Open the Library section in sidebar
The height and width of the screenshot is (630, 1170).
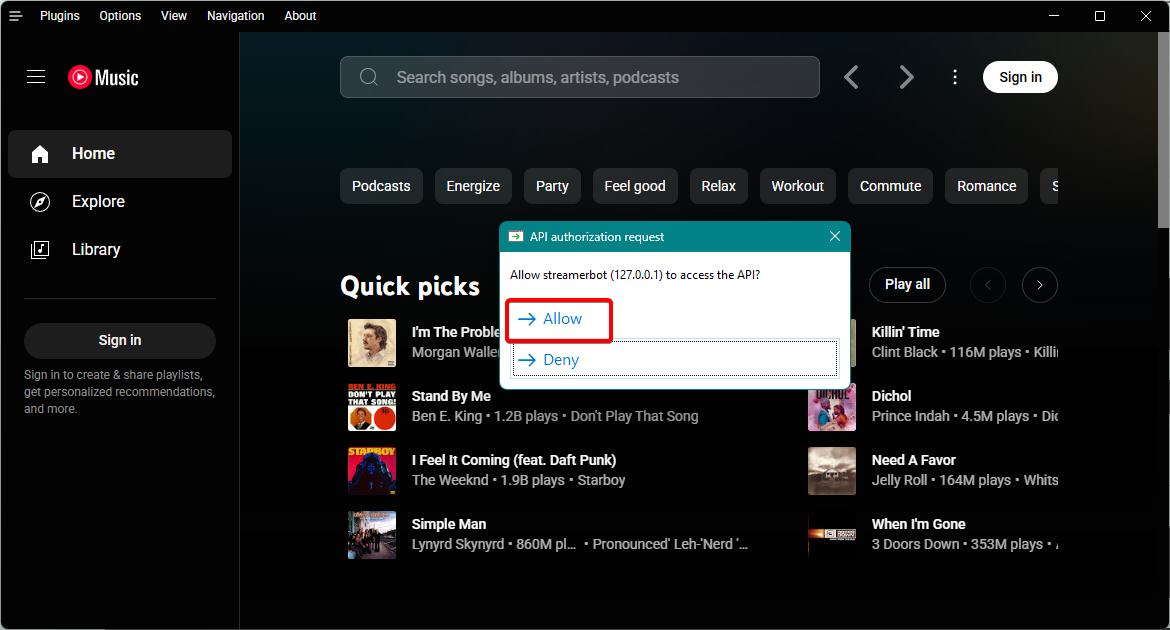119,249
